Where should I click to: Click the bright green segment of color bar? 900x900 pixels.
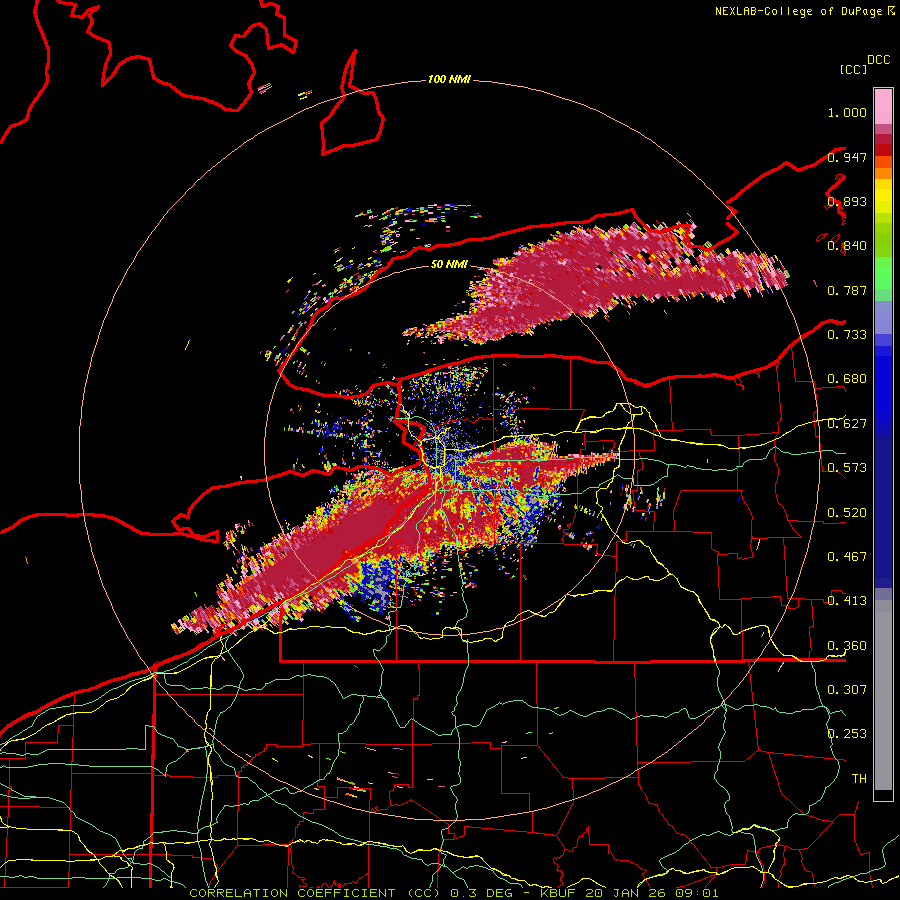coord(883,273)
